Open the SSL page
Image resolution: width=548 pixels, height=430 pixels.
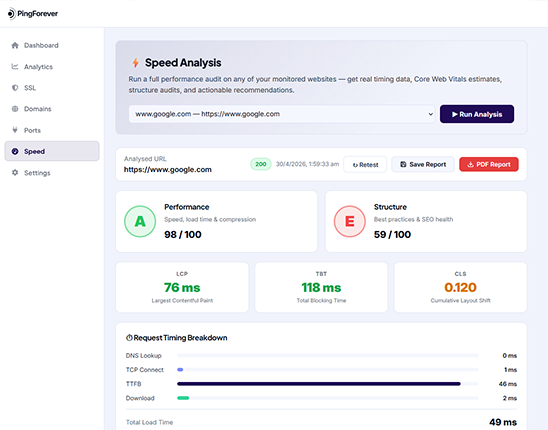(x=52, y=88)
